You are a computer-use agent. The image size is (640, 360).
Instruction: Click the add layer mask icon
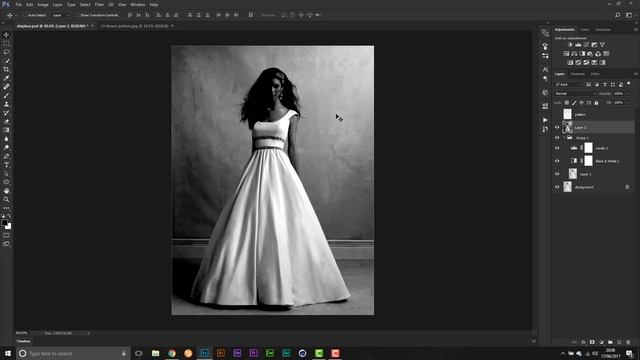pos(592,342)
